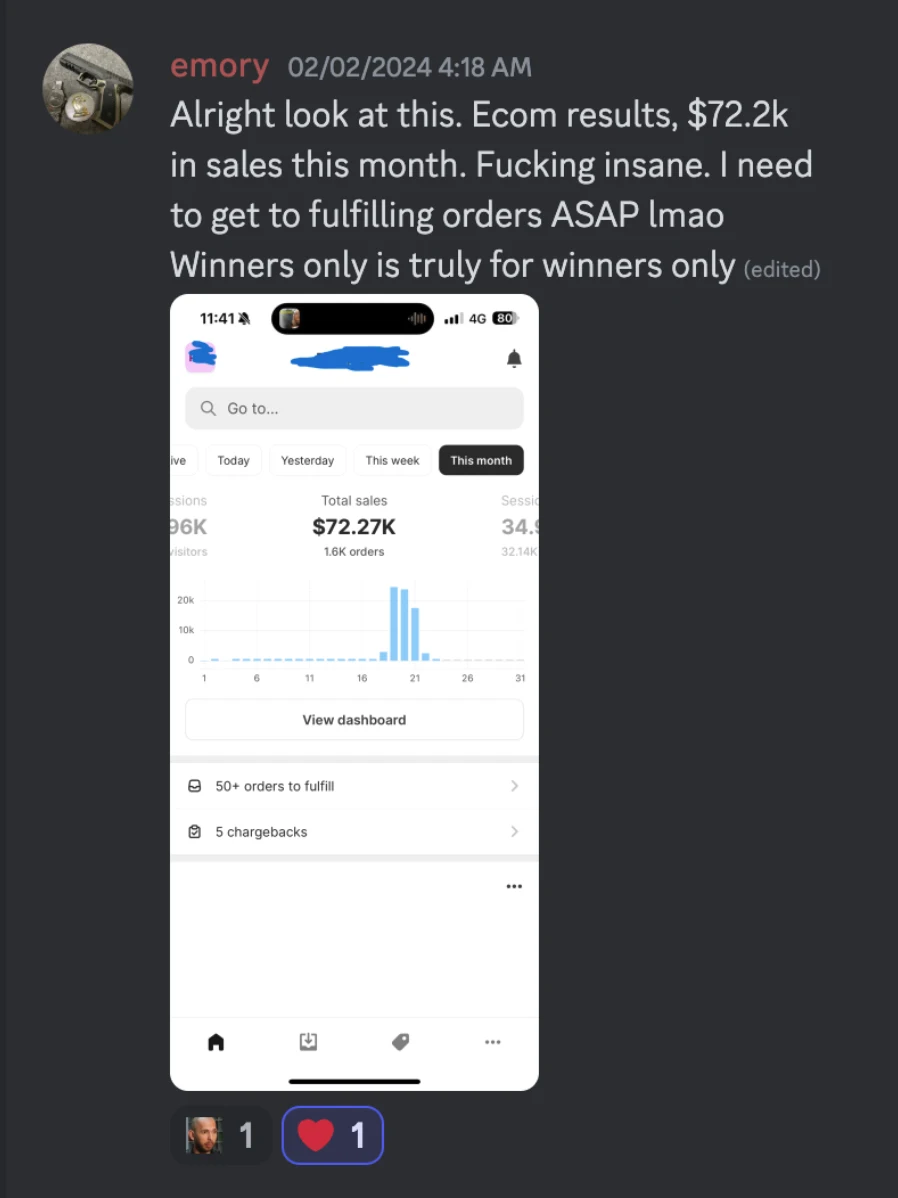The image size is (898, 1198).
Task: Switch to the Today filter
Action: [x=233, y=461]
